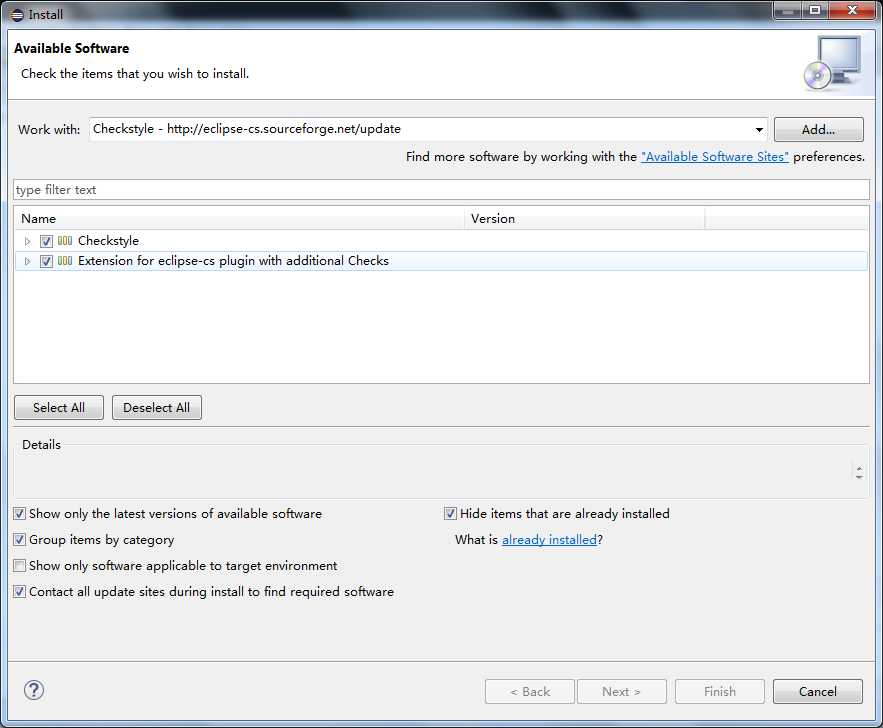Viewport: 883px width, 728px height.
Task: Click the type filter text field
Action: (442, 190)
